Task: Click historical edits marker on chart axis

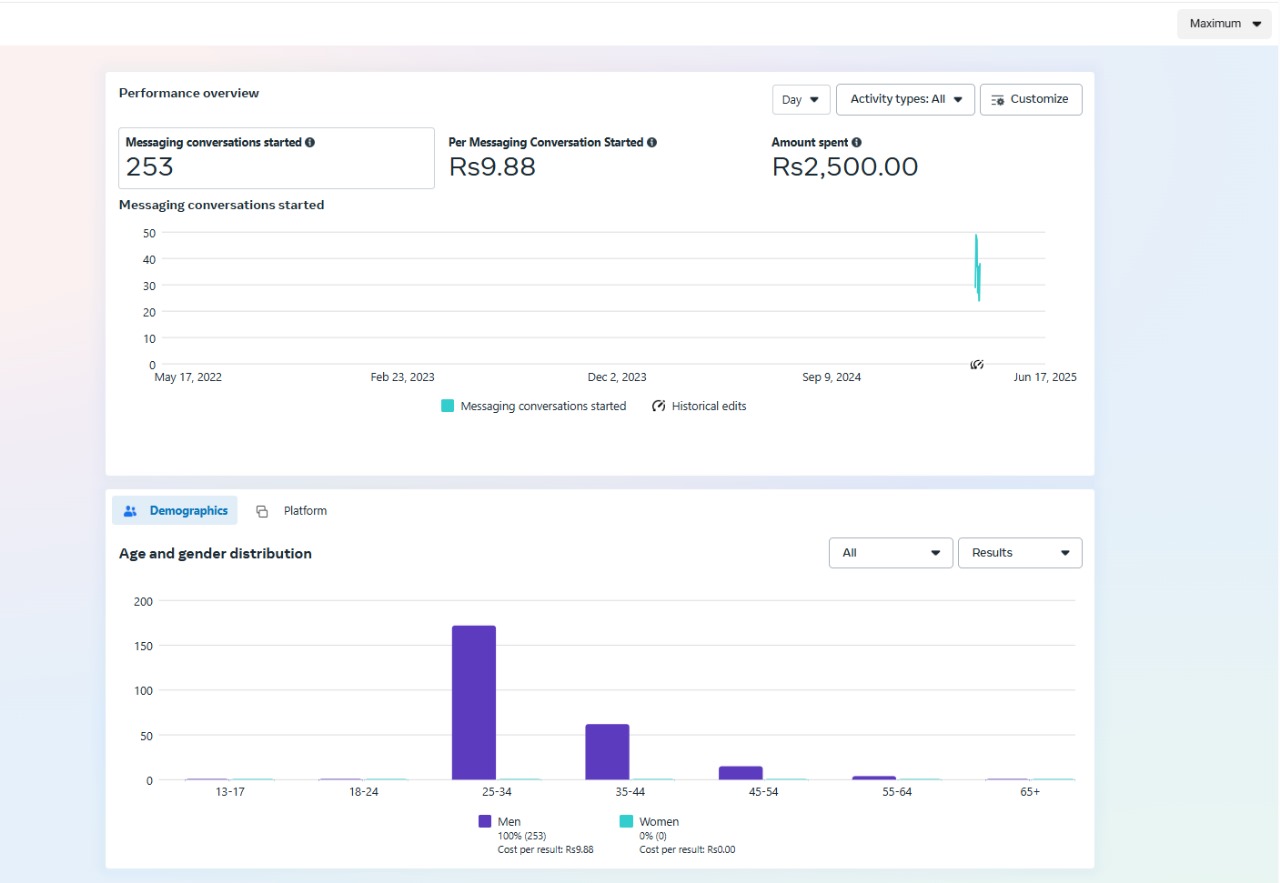Action: tap(977, 365)
